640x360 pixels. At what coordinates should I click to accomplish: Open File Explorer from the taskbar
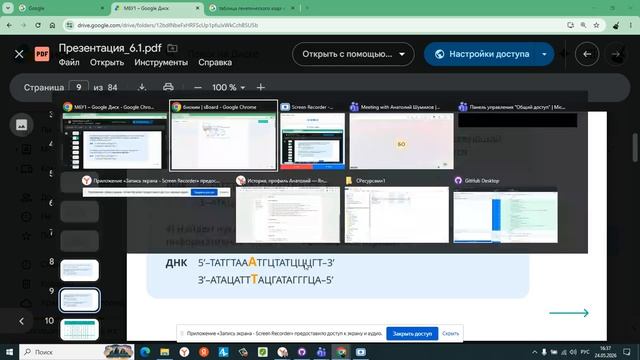tap(164, 352)
